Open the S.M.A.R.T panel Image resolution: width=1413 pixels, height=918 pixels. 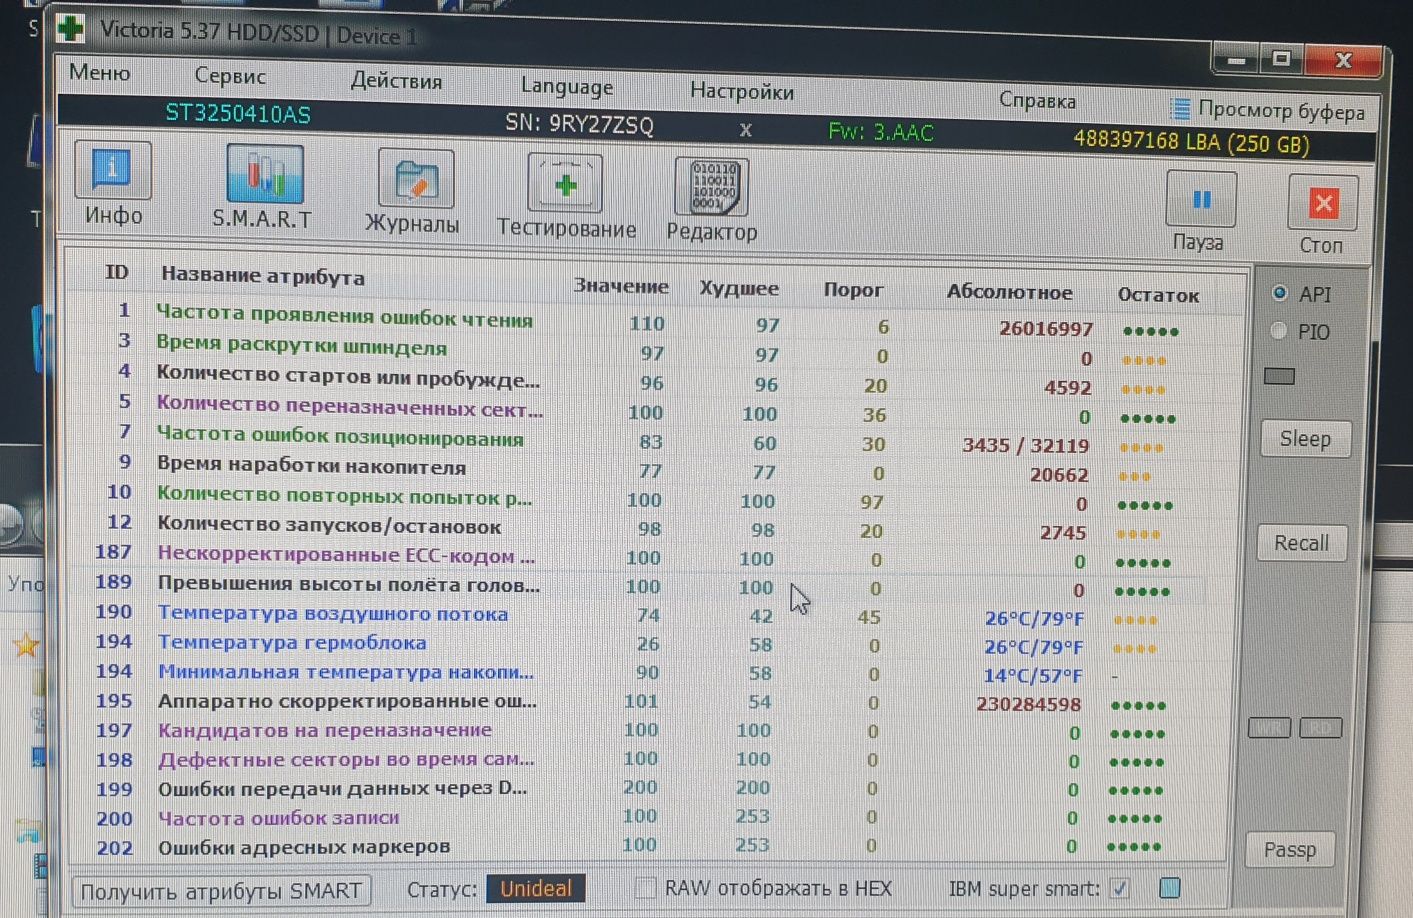click(x=263, y=187)
